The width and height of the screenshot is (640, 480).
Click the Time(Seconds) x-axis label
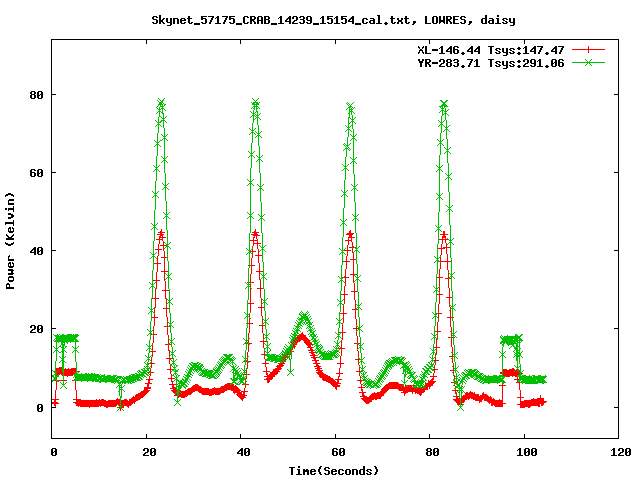[x=334, y=471]
